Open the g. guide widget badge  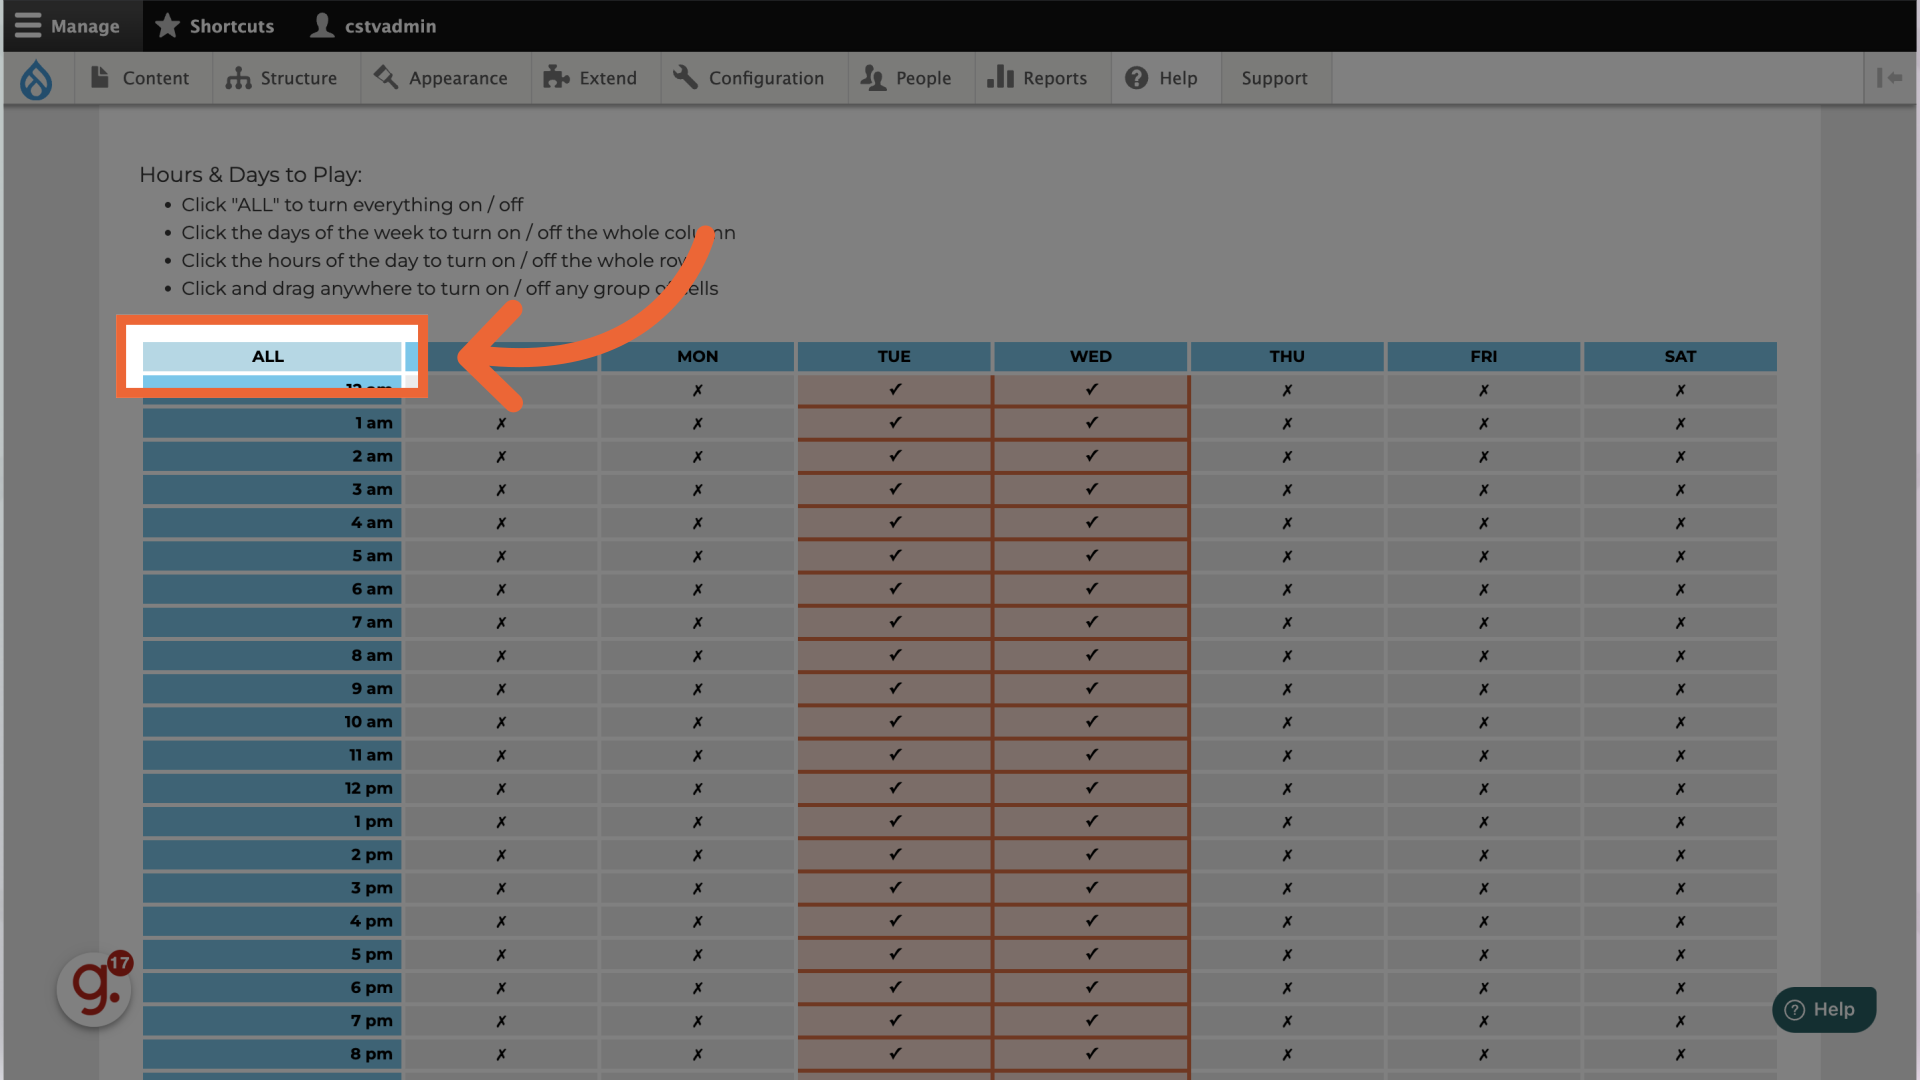click(94, 989)
